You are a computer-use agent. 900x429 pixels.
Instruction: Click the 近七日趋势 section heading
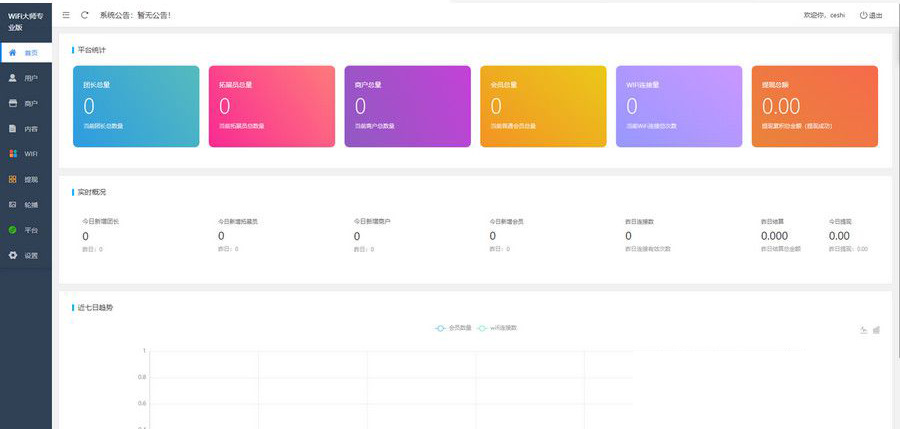pos(95,308)
